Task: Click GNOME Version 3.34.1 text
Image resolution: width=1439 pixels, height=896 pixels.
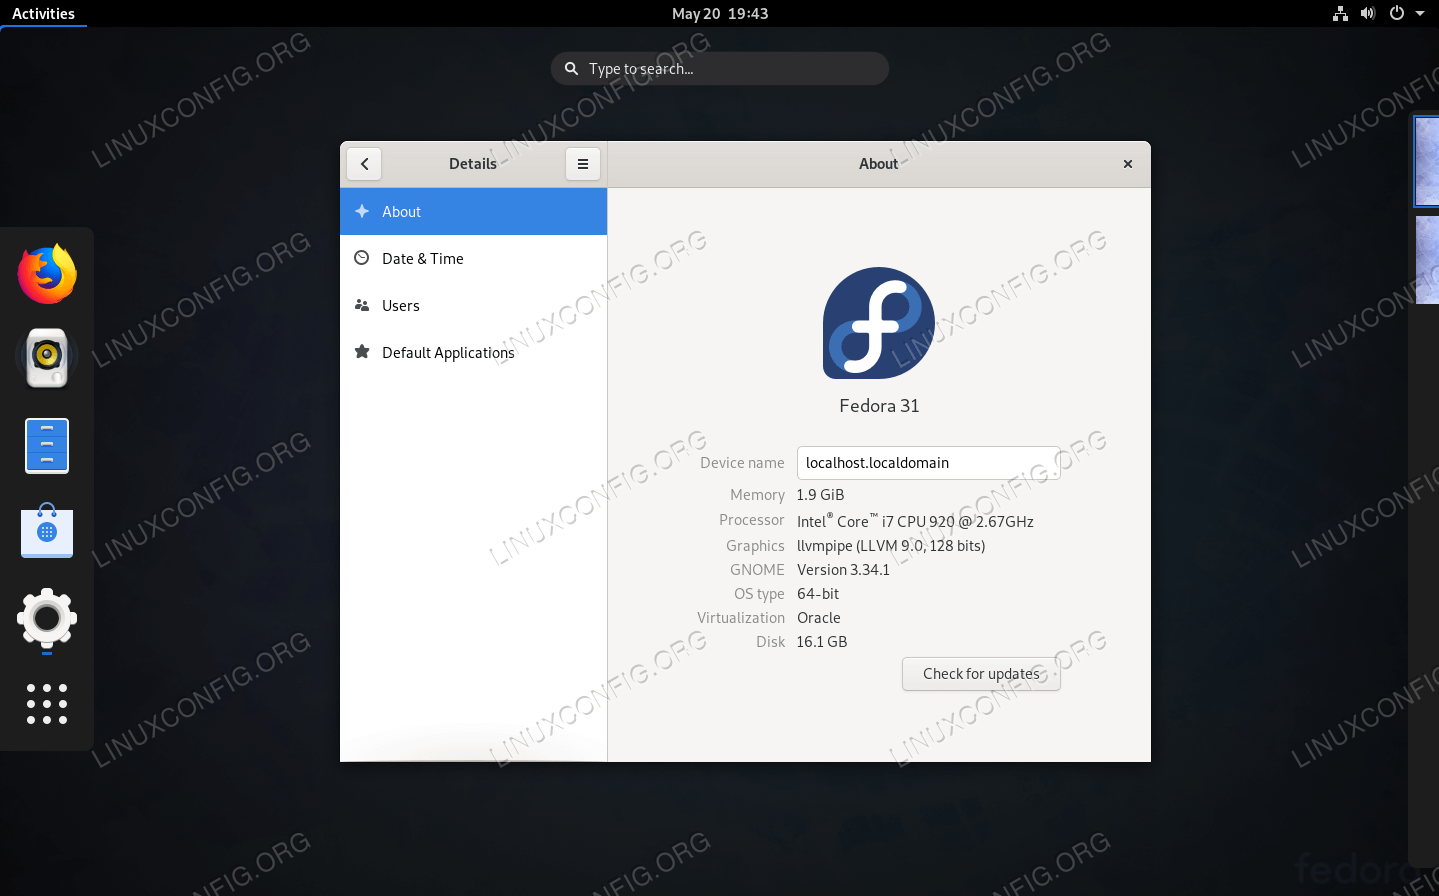Action: click(843, 570)
